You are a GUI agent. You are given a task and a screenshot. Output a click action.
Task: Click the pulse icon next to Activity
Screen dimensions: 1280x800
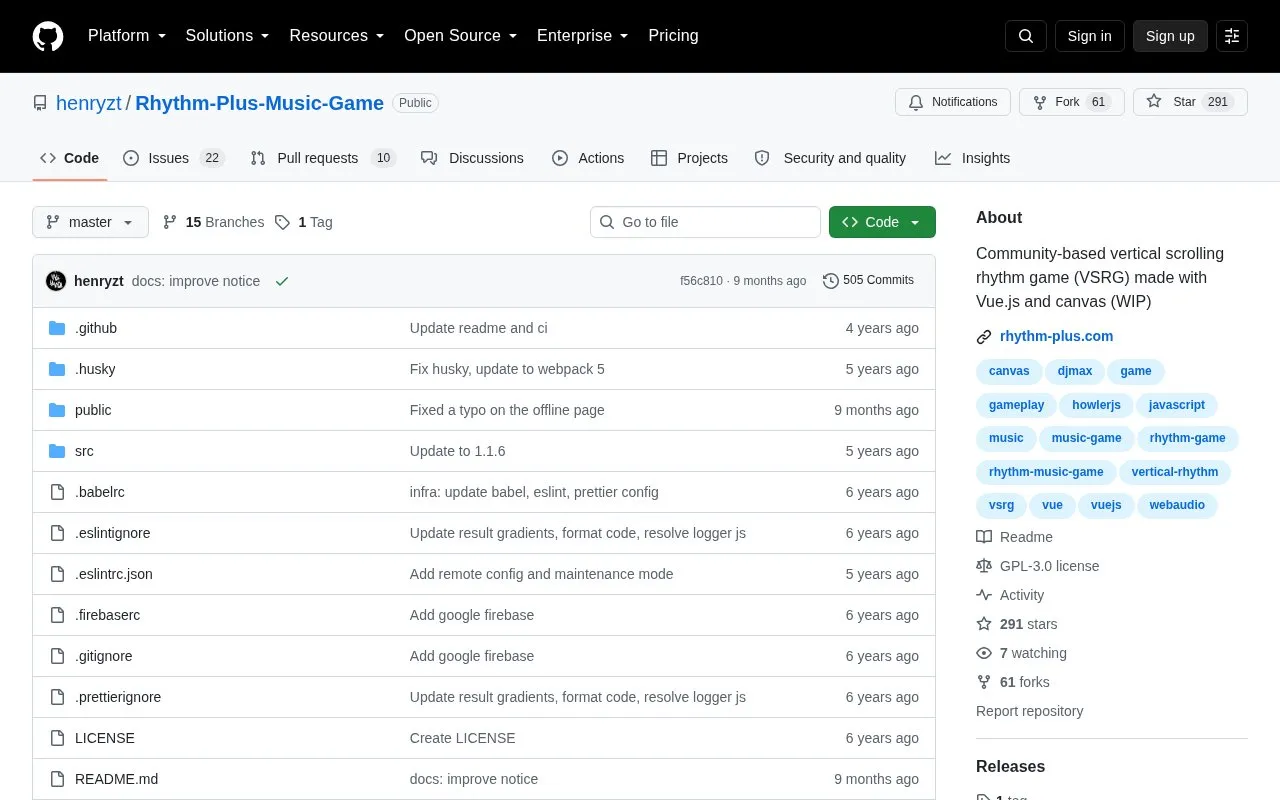984,595
